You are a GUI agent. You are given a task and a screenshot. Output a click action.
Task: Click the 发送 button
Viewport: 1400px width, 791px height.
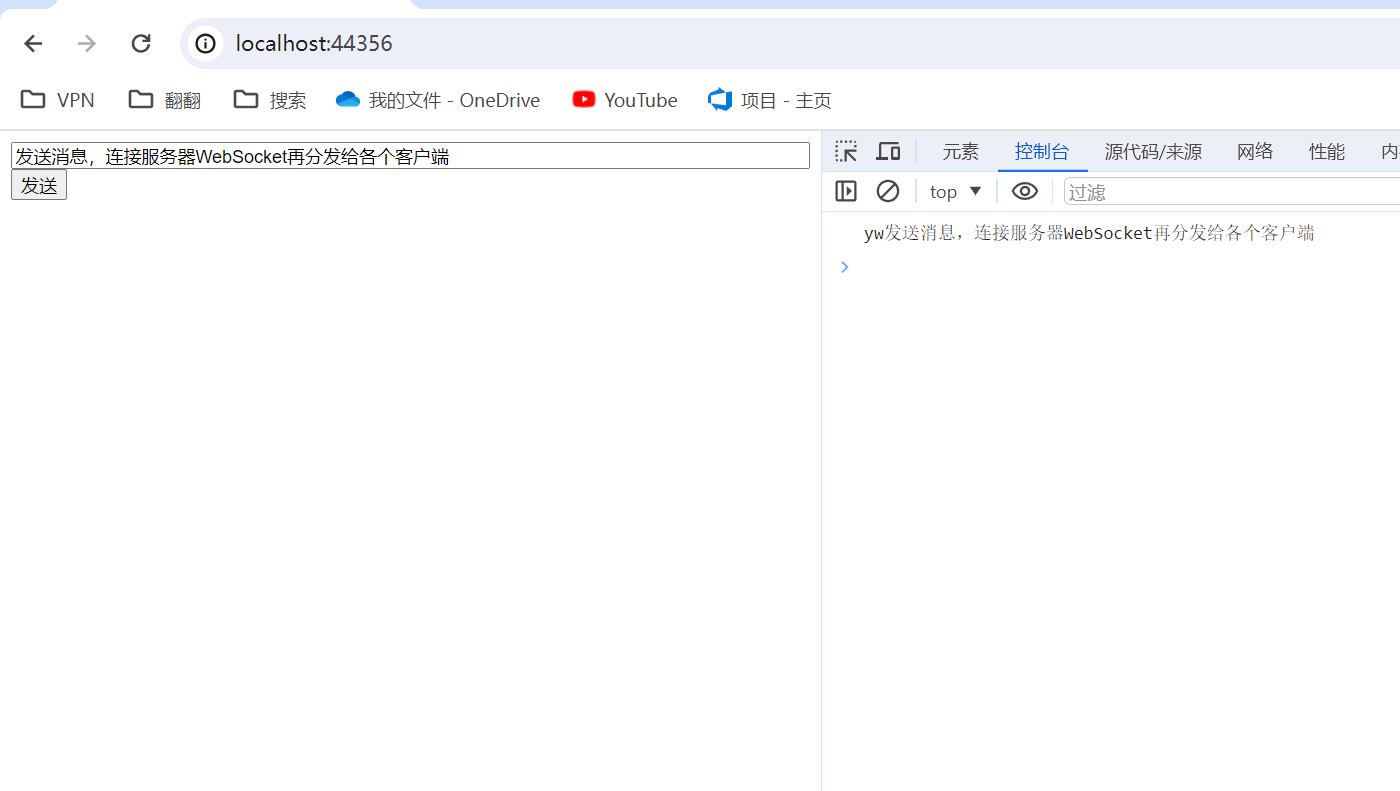tap(39, 185)
